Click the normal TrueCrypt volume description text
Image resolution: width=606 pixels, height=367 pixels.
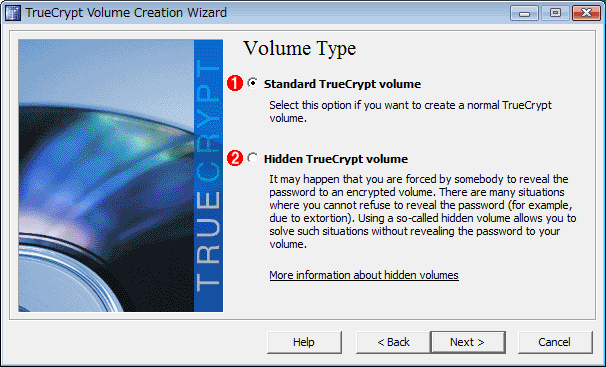[410, 111]
